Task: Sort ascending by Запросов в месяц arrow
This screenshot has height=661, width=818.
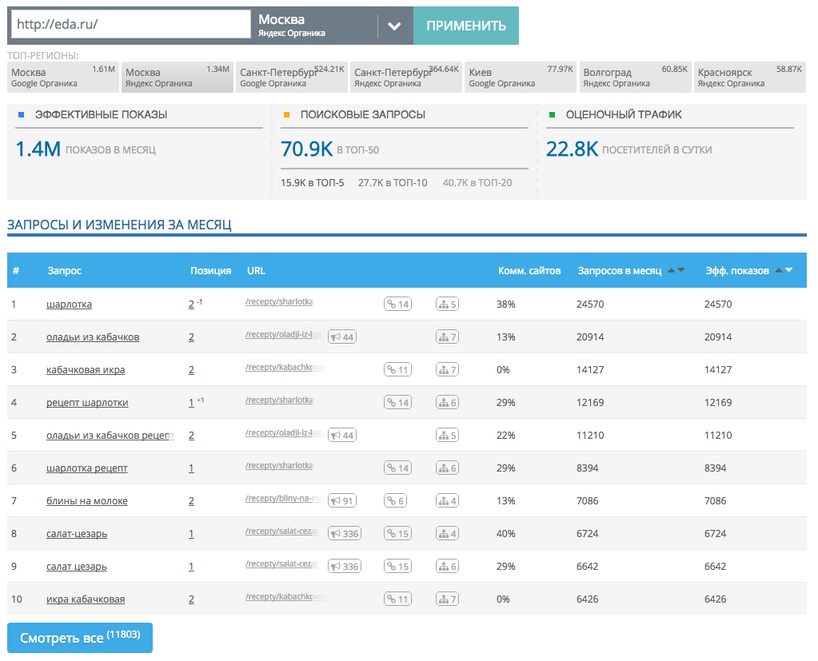Action: [671, 270]
